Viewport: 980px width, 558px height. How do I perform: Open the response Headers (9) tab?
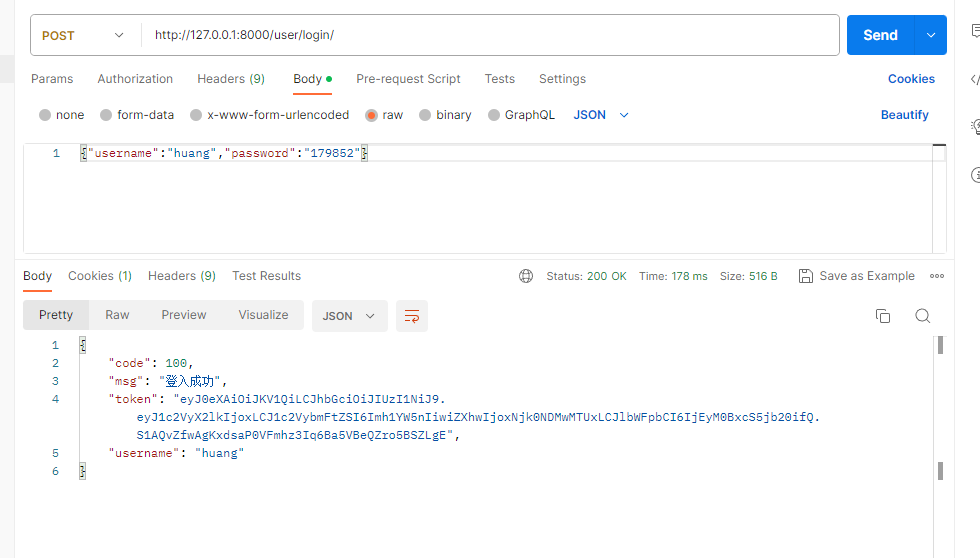click(x=182, y=276)
